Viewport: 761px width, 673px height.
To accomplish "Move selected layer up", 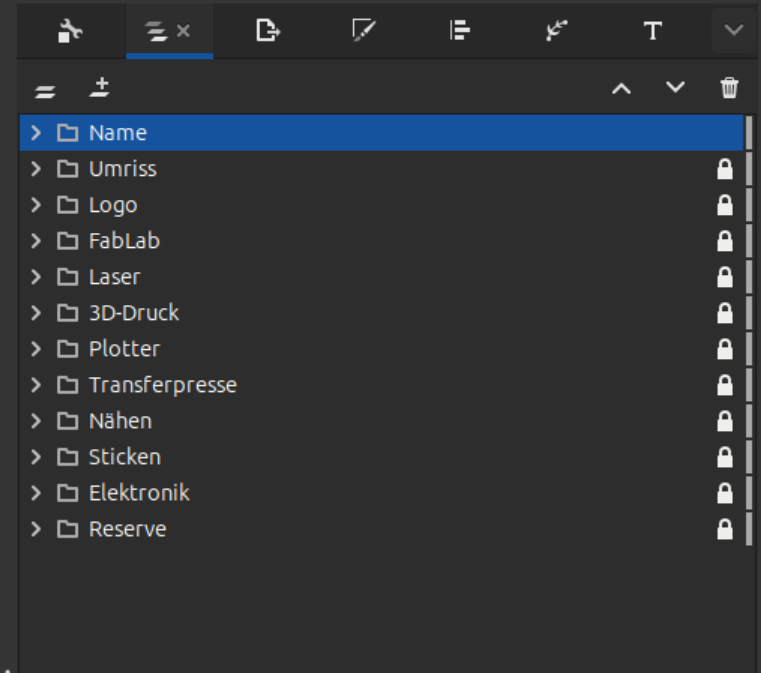I will coord(621,88).
